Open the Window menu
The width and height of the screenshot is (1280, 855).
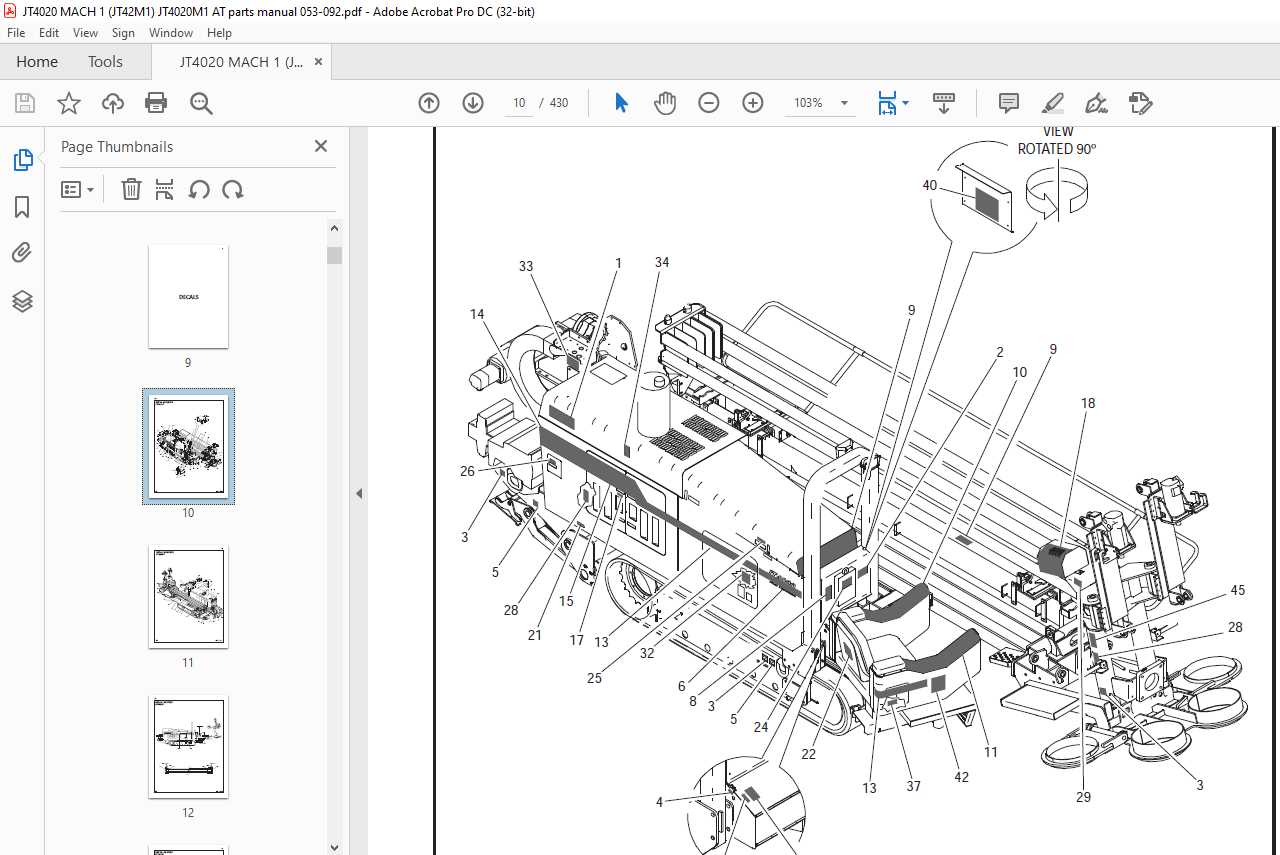click(171, 33)
